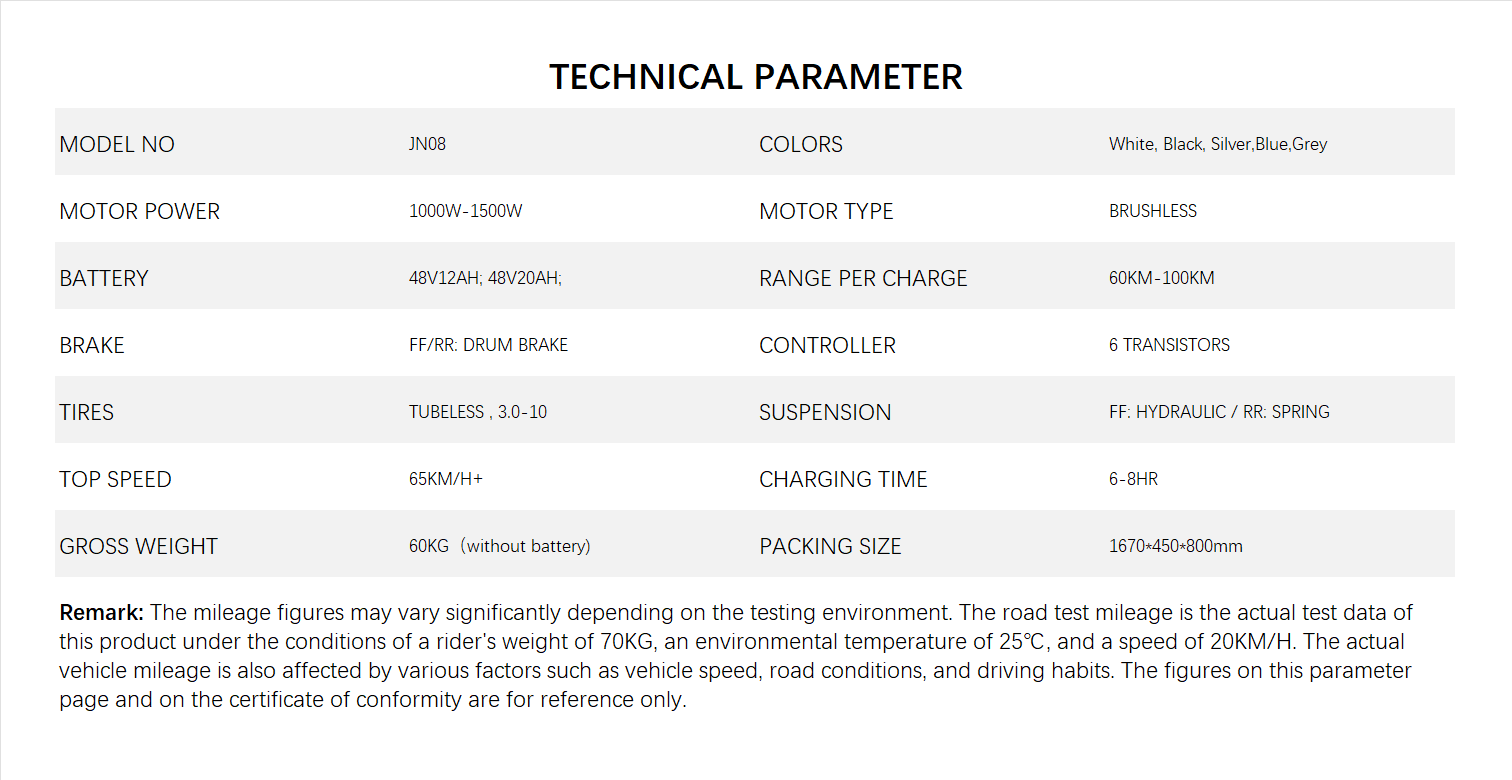Click the TECHNICAL PARAMETER heading

tap(755, 77)
